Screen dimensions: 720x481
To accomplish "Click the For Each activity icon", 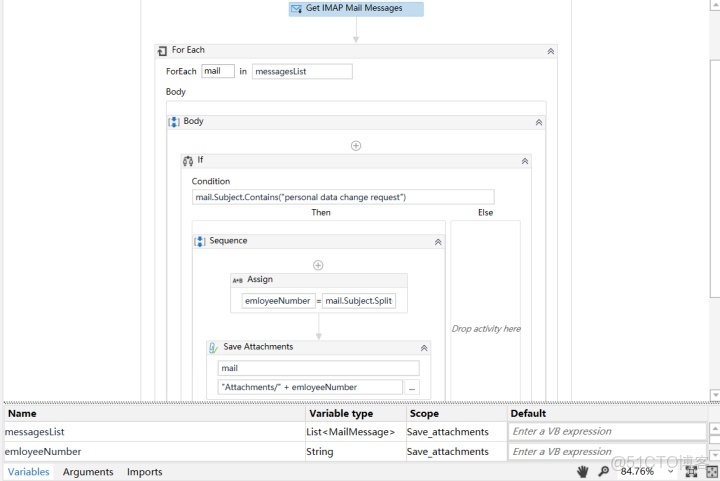I will coord(162,50).
